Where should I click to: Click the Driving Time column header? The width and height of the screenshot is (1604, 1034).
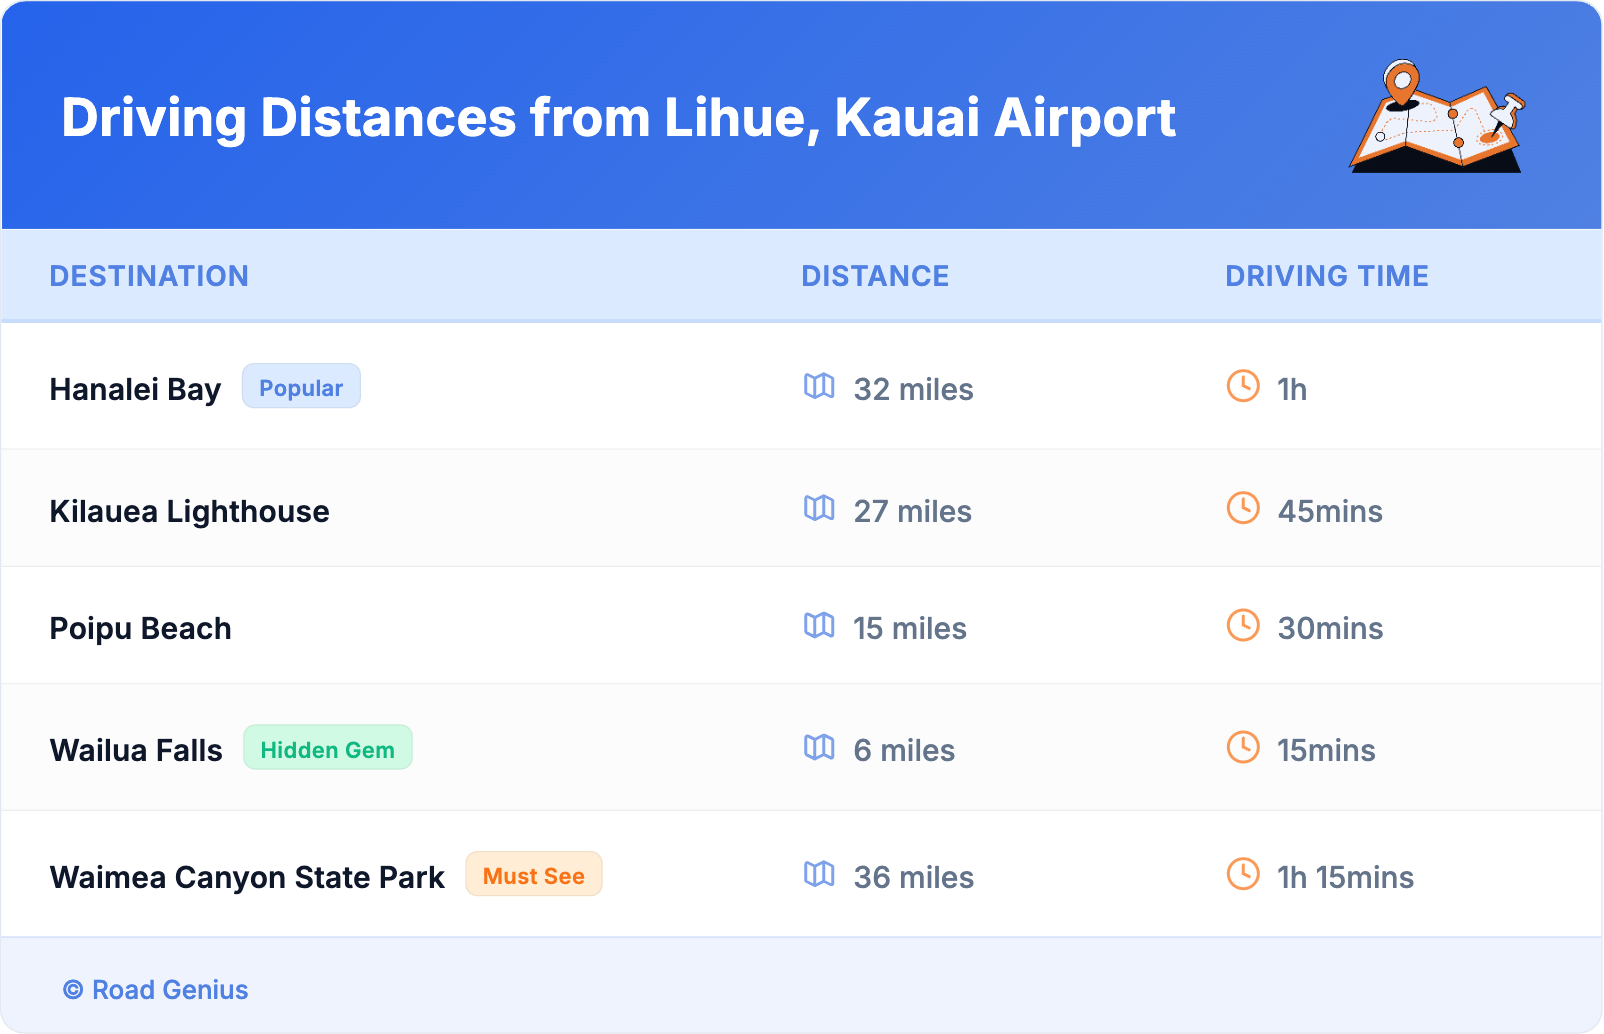click(x=1326, y=276)
